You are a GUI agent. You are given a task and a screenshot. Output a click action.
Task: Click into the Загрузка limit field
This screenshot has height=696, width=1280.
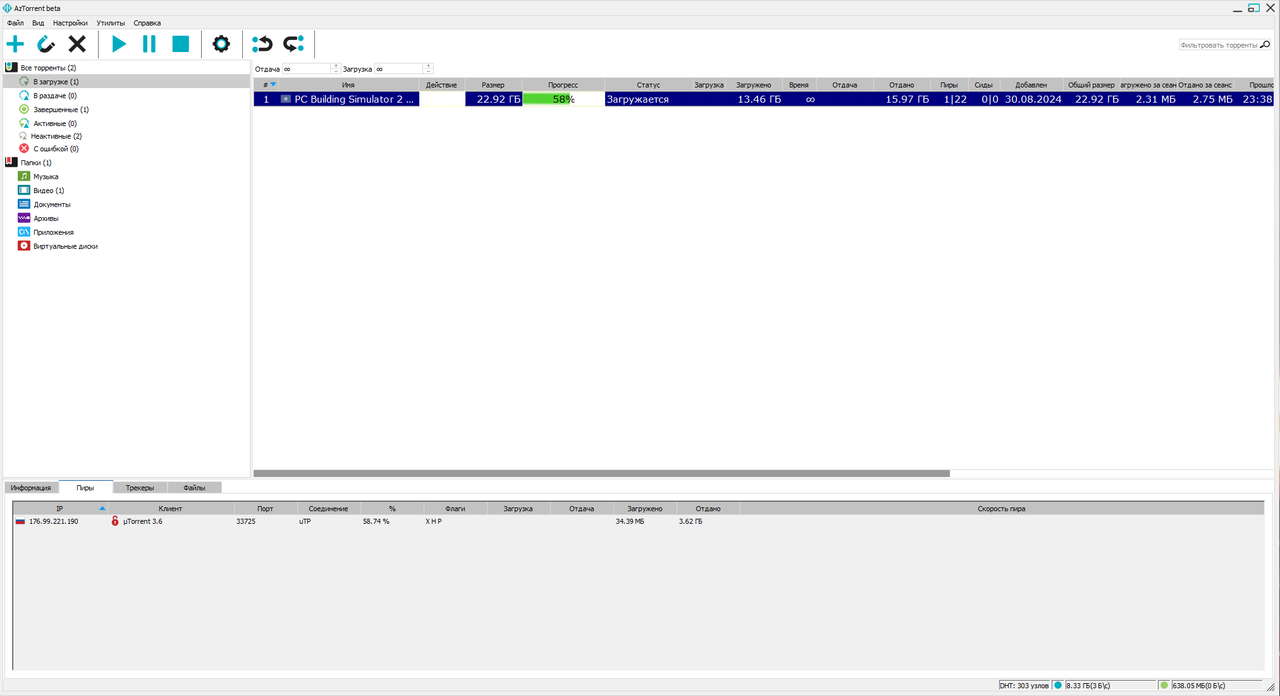point(399,69)
